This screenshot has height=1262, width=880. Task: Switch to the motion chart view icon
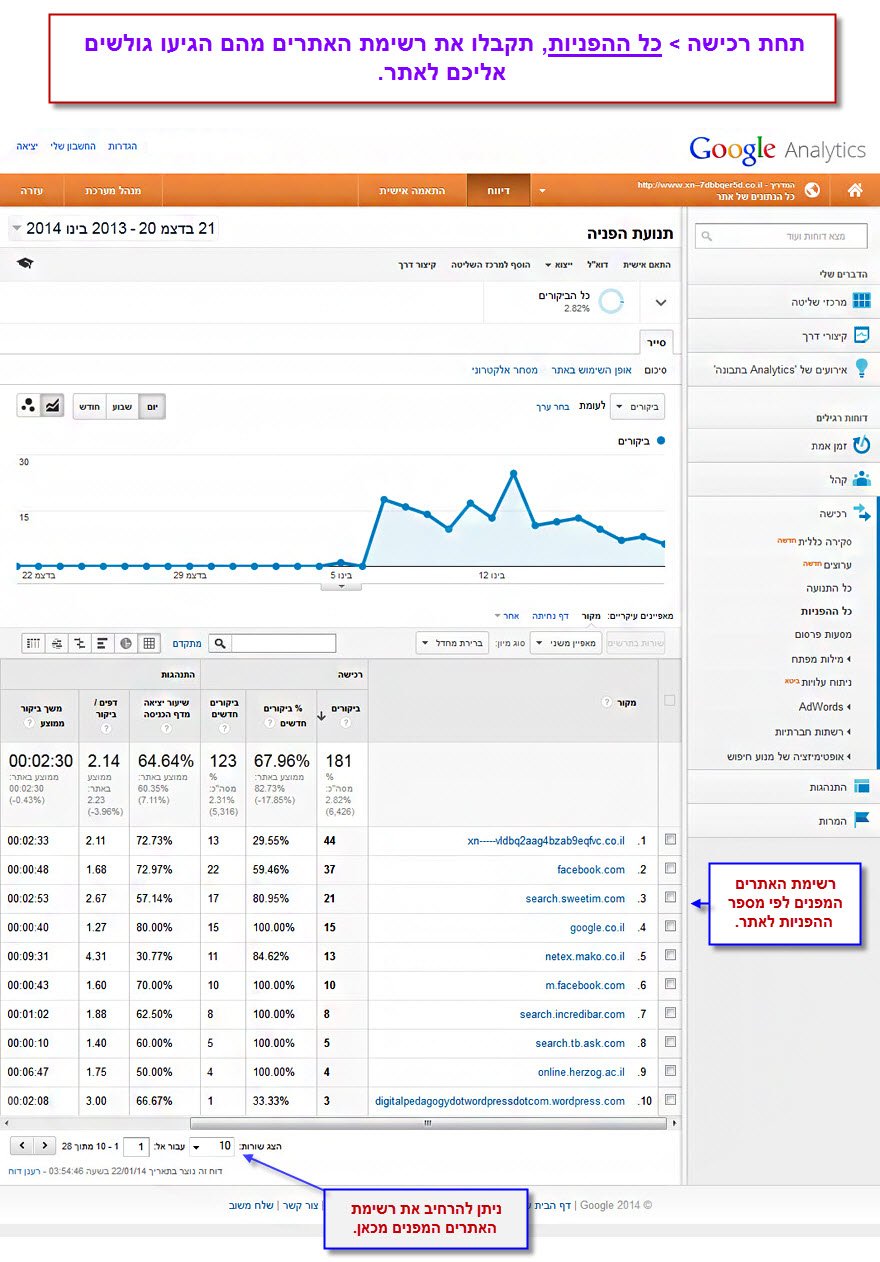click(28, 406)
